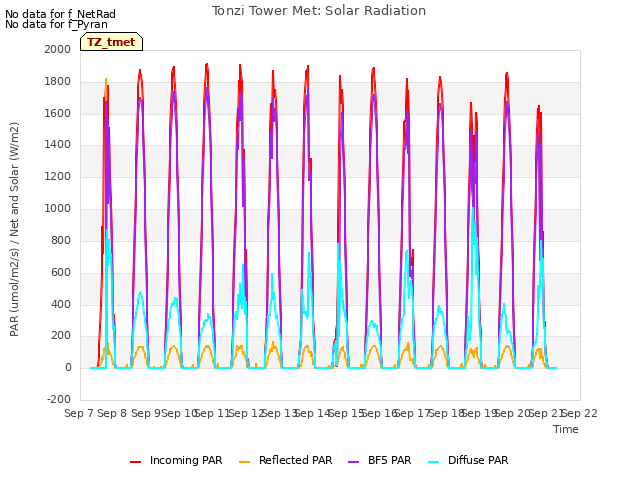The width and height of the screenshot is (640, 480).
Task: Click the 'No data for f_Pyran' message
Action: pos(56,24)
